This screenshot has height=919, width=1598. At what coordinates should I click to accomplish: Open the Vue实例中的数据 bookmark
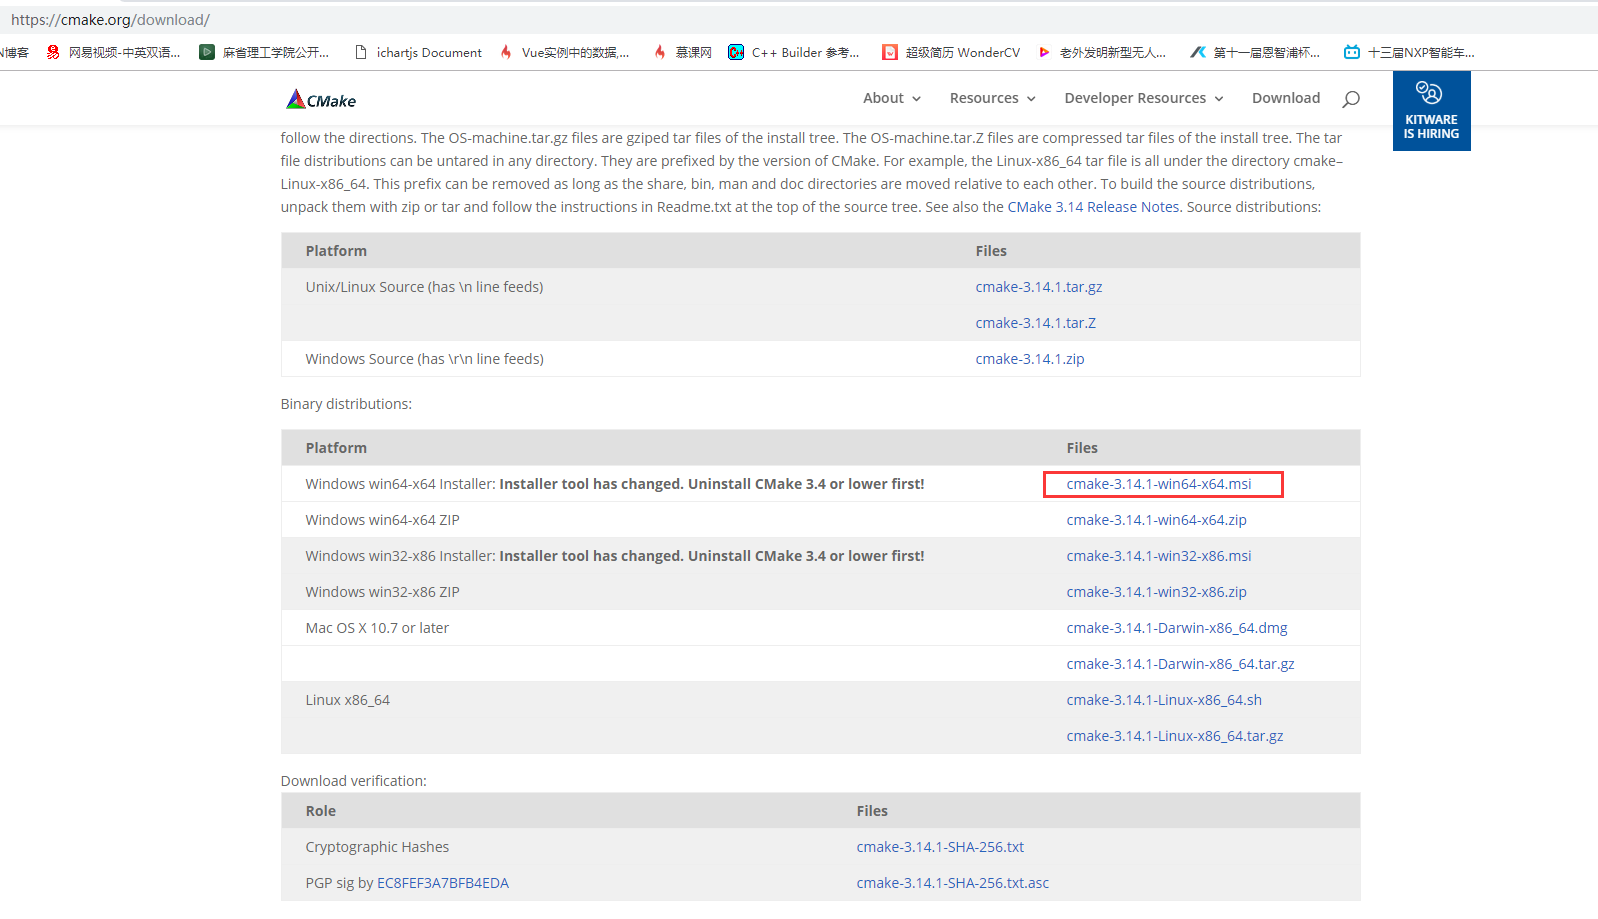coord(564,52)
